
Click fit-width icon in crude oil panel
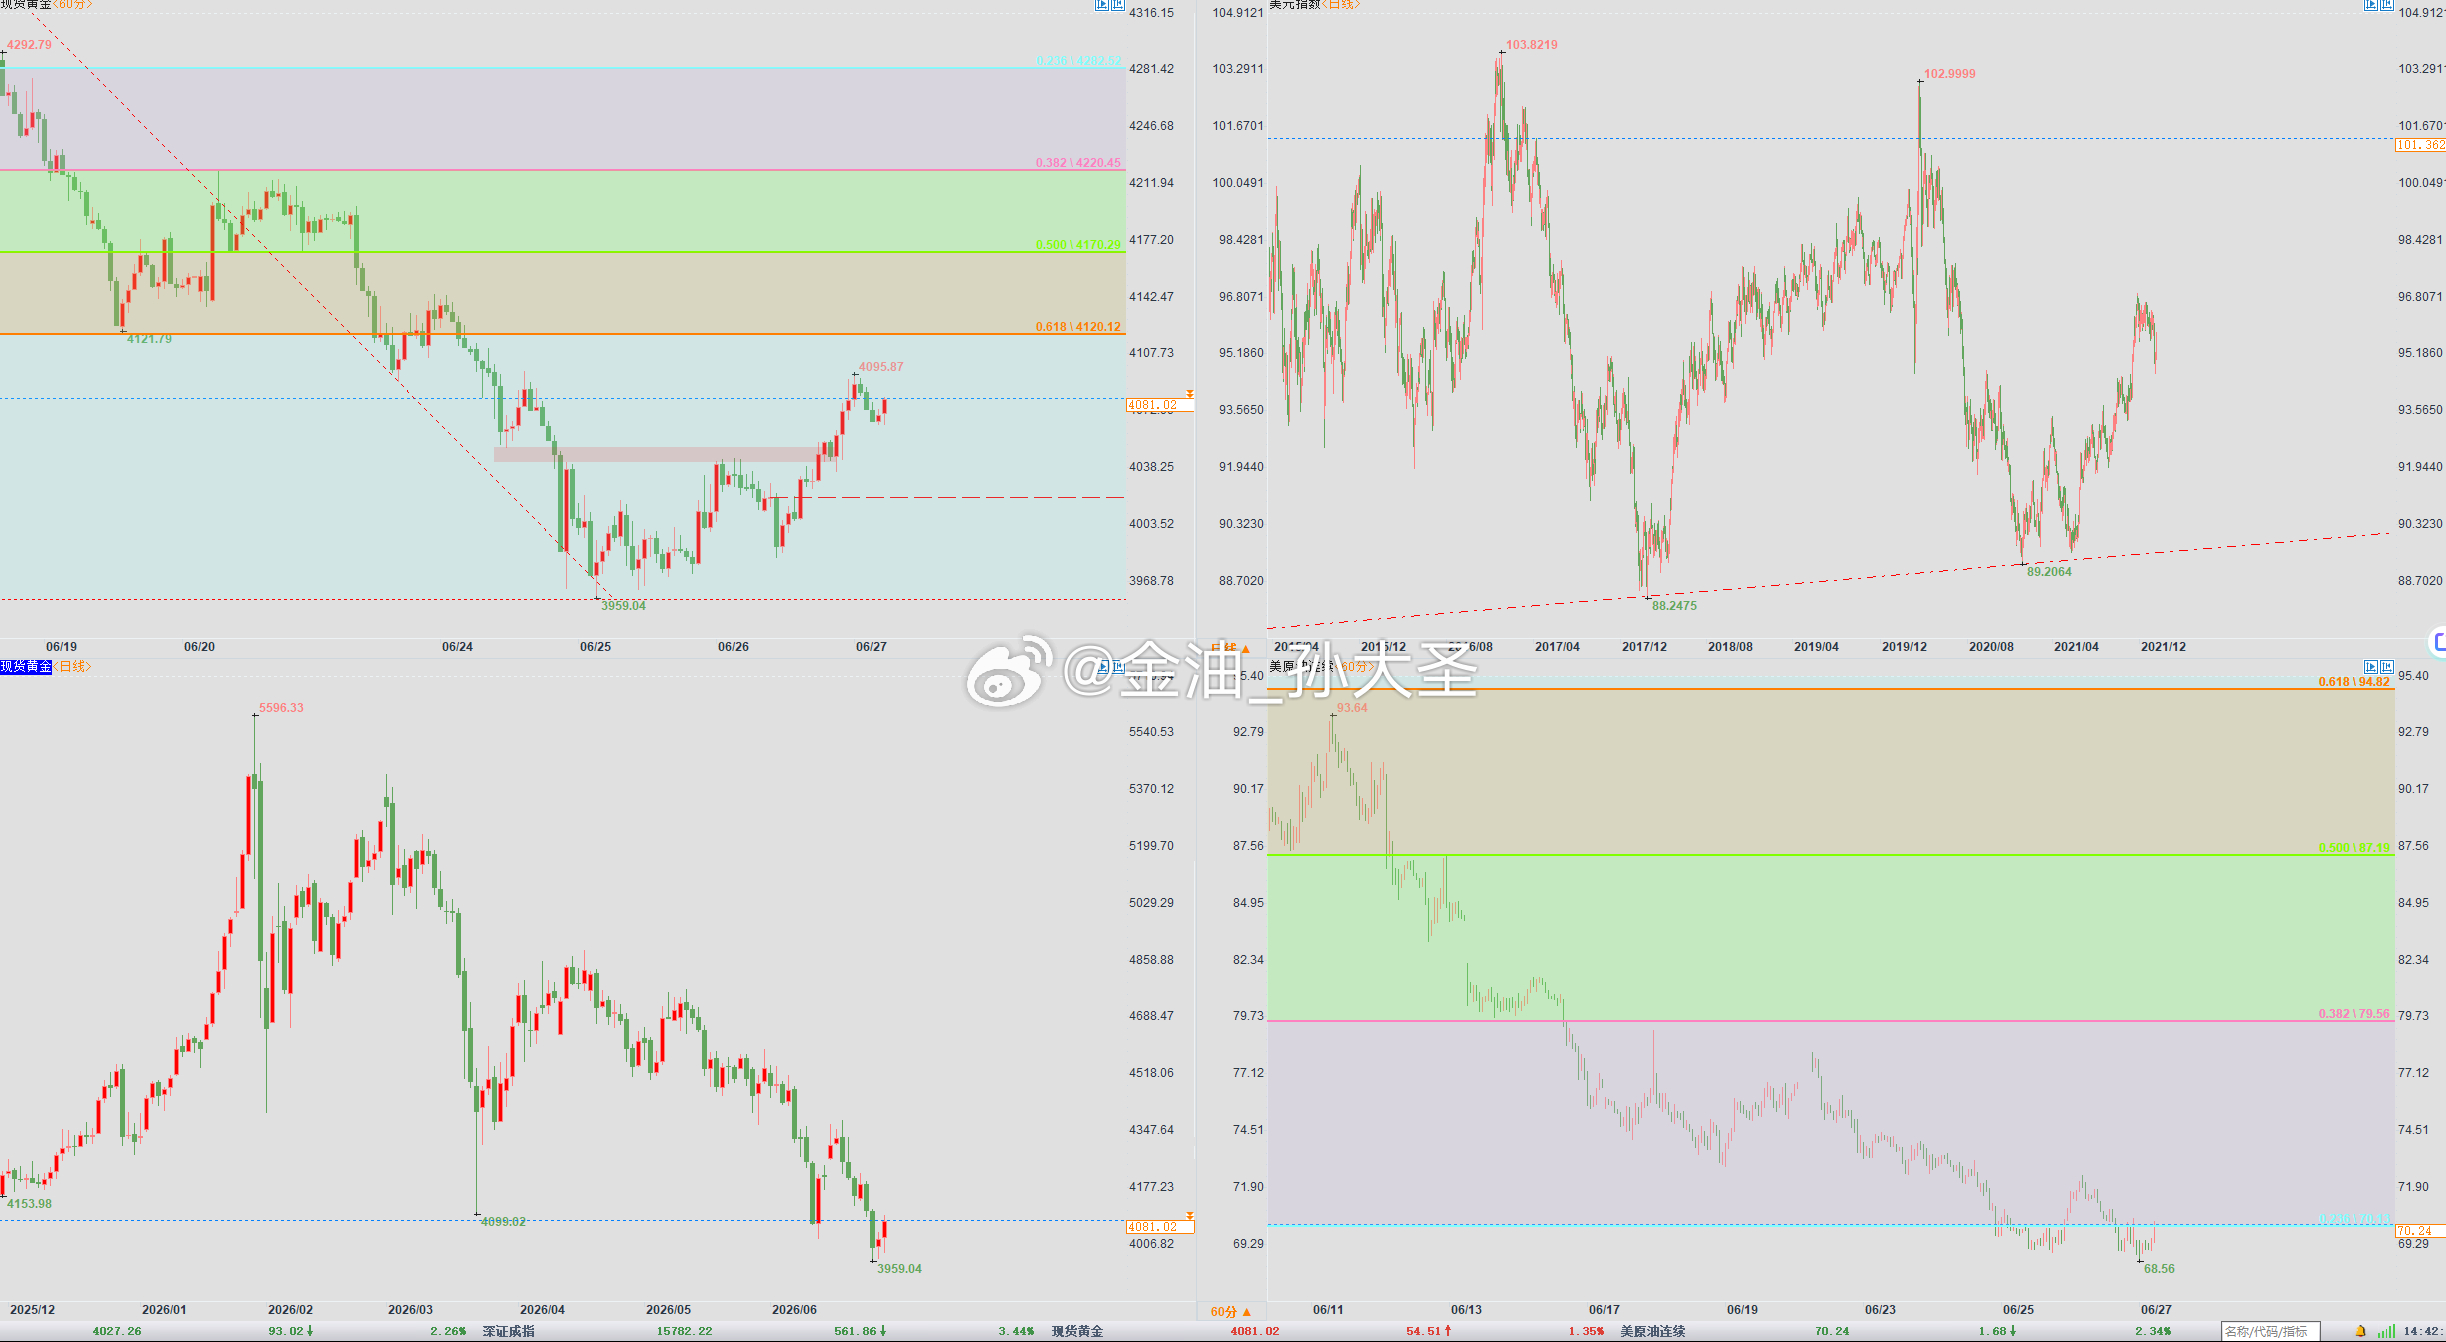click(x=2386, y=666)
